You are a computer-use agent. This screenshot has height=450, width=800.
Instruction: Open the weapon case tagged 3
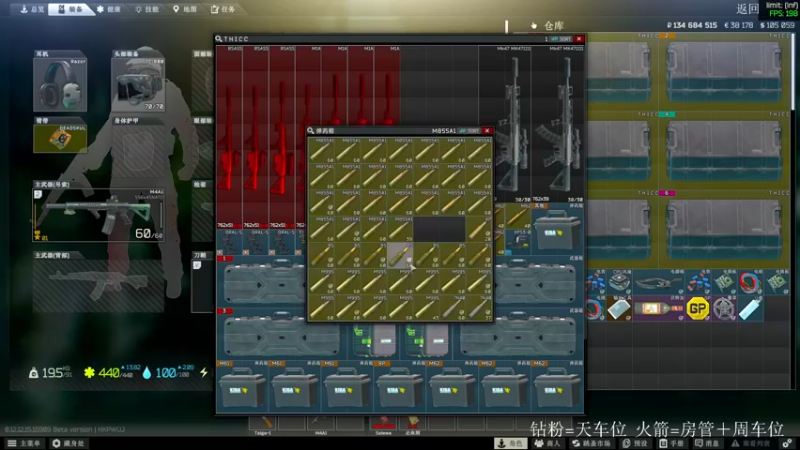coord(282,335)
